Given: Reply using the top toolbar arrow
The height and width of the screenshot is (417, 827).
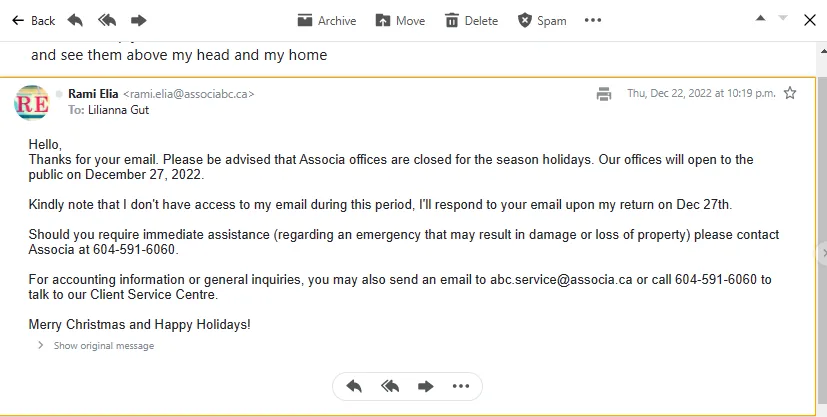Looking at the screenshot, I should [x=75, y=21].
